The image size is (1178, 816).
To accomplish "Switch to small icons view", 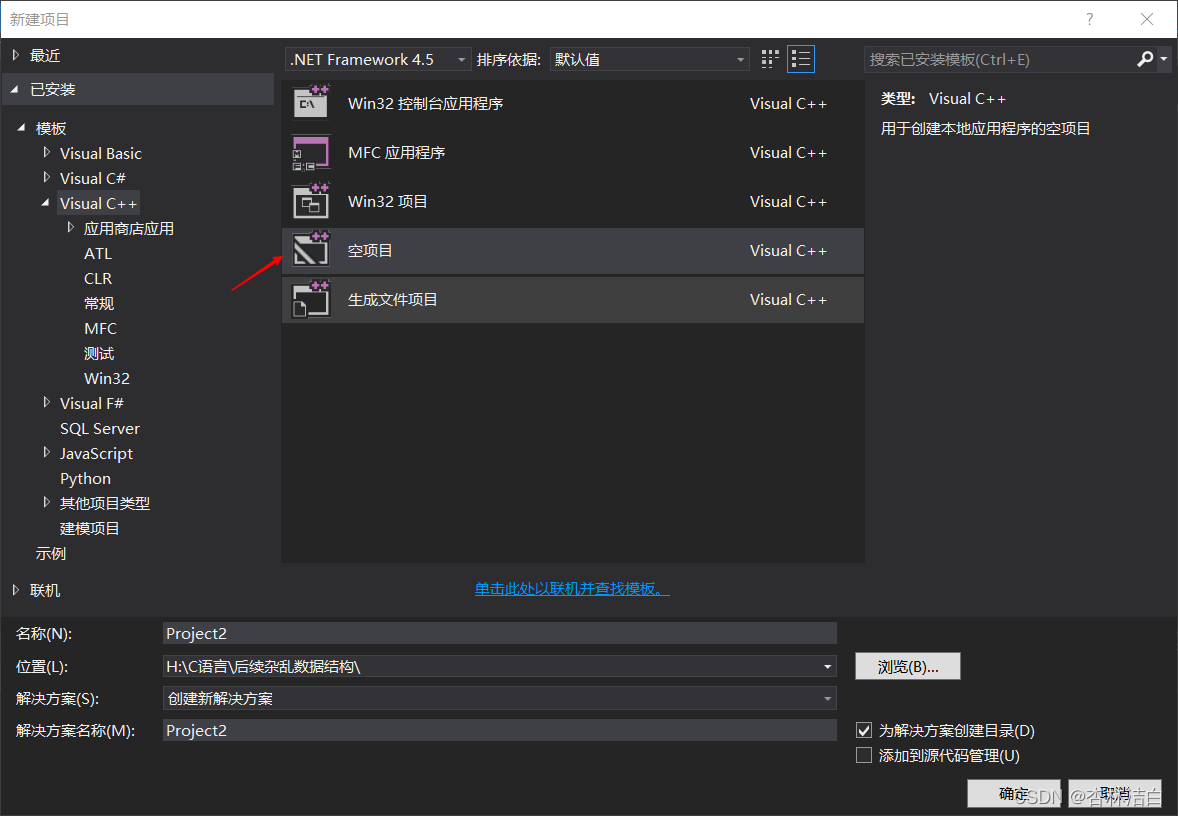I will (770, 59).
